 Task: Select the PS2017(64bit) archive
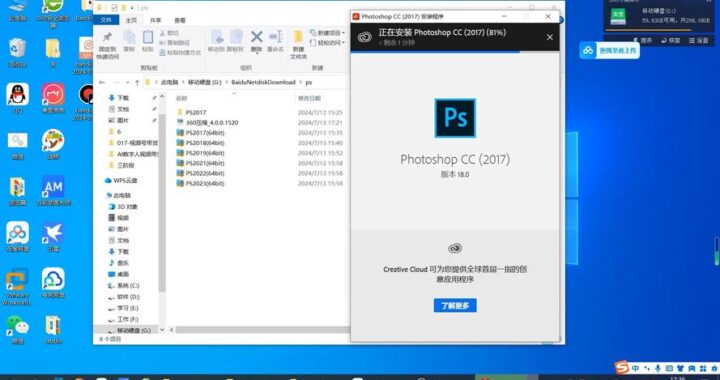pos(259,133)
